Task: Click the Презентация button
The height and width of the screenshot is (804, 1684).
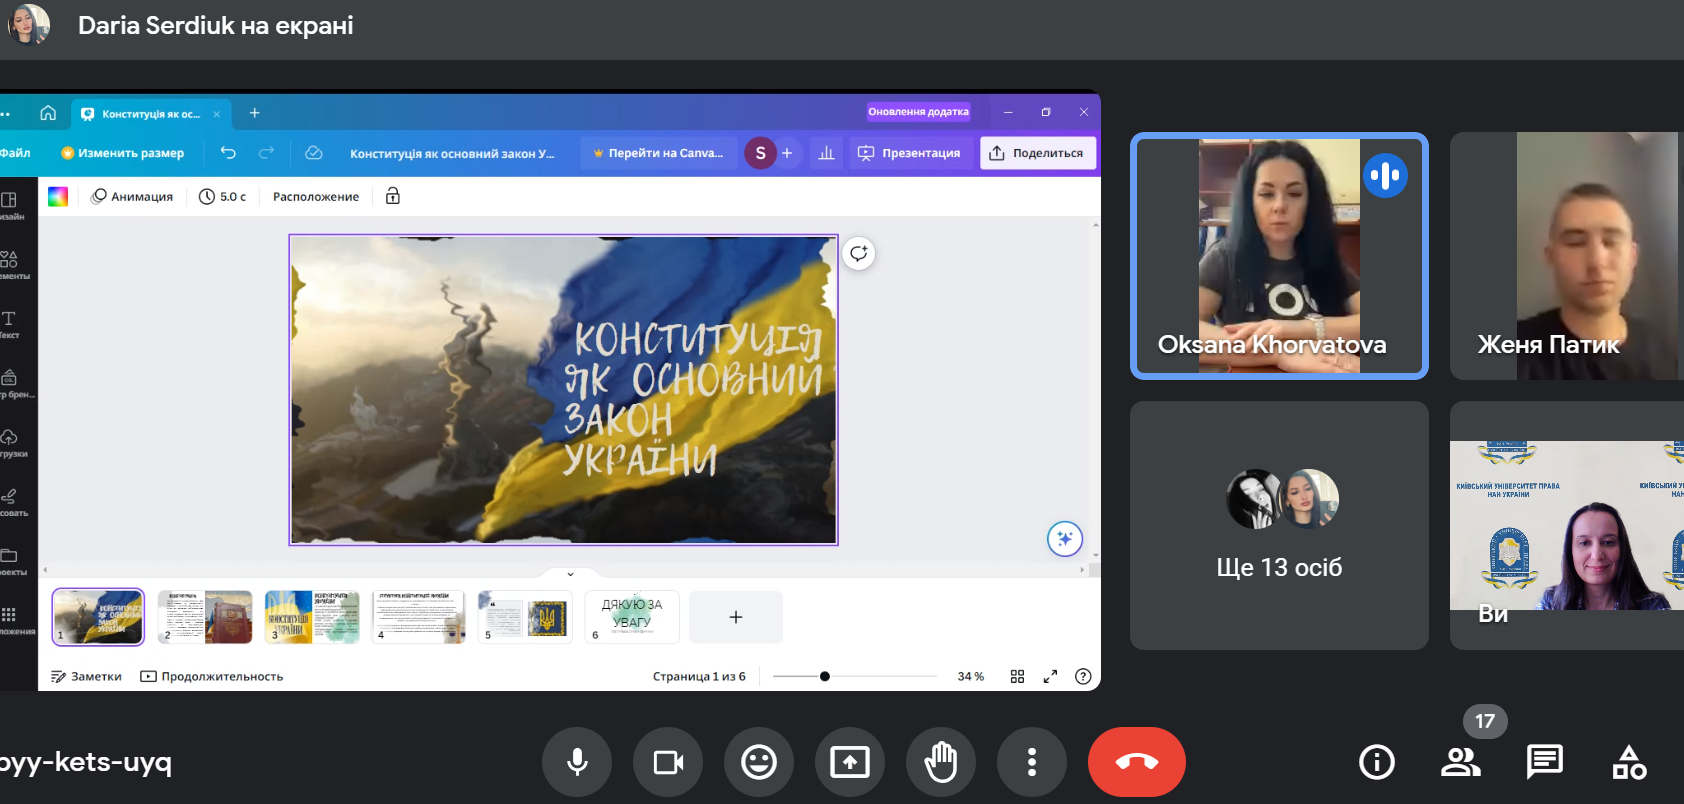Action: click(x=909, y=153)
